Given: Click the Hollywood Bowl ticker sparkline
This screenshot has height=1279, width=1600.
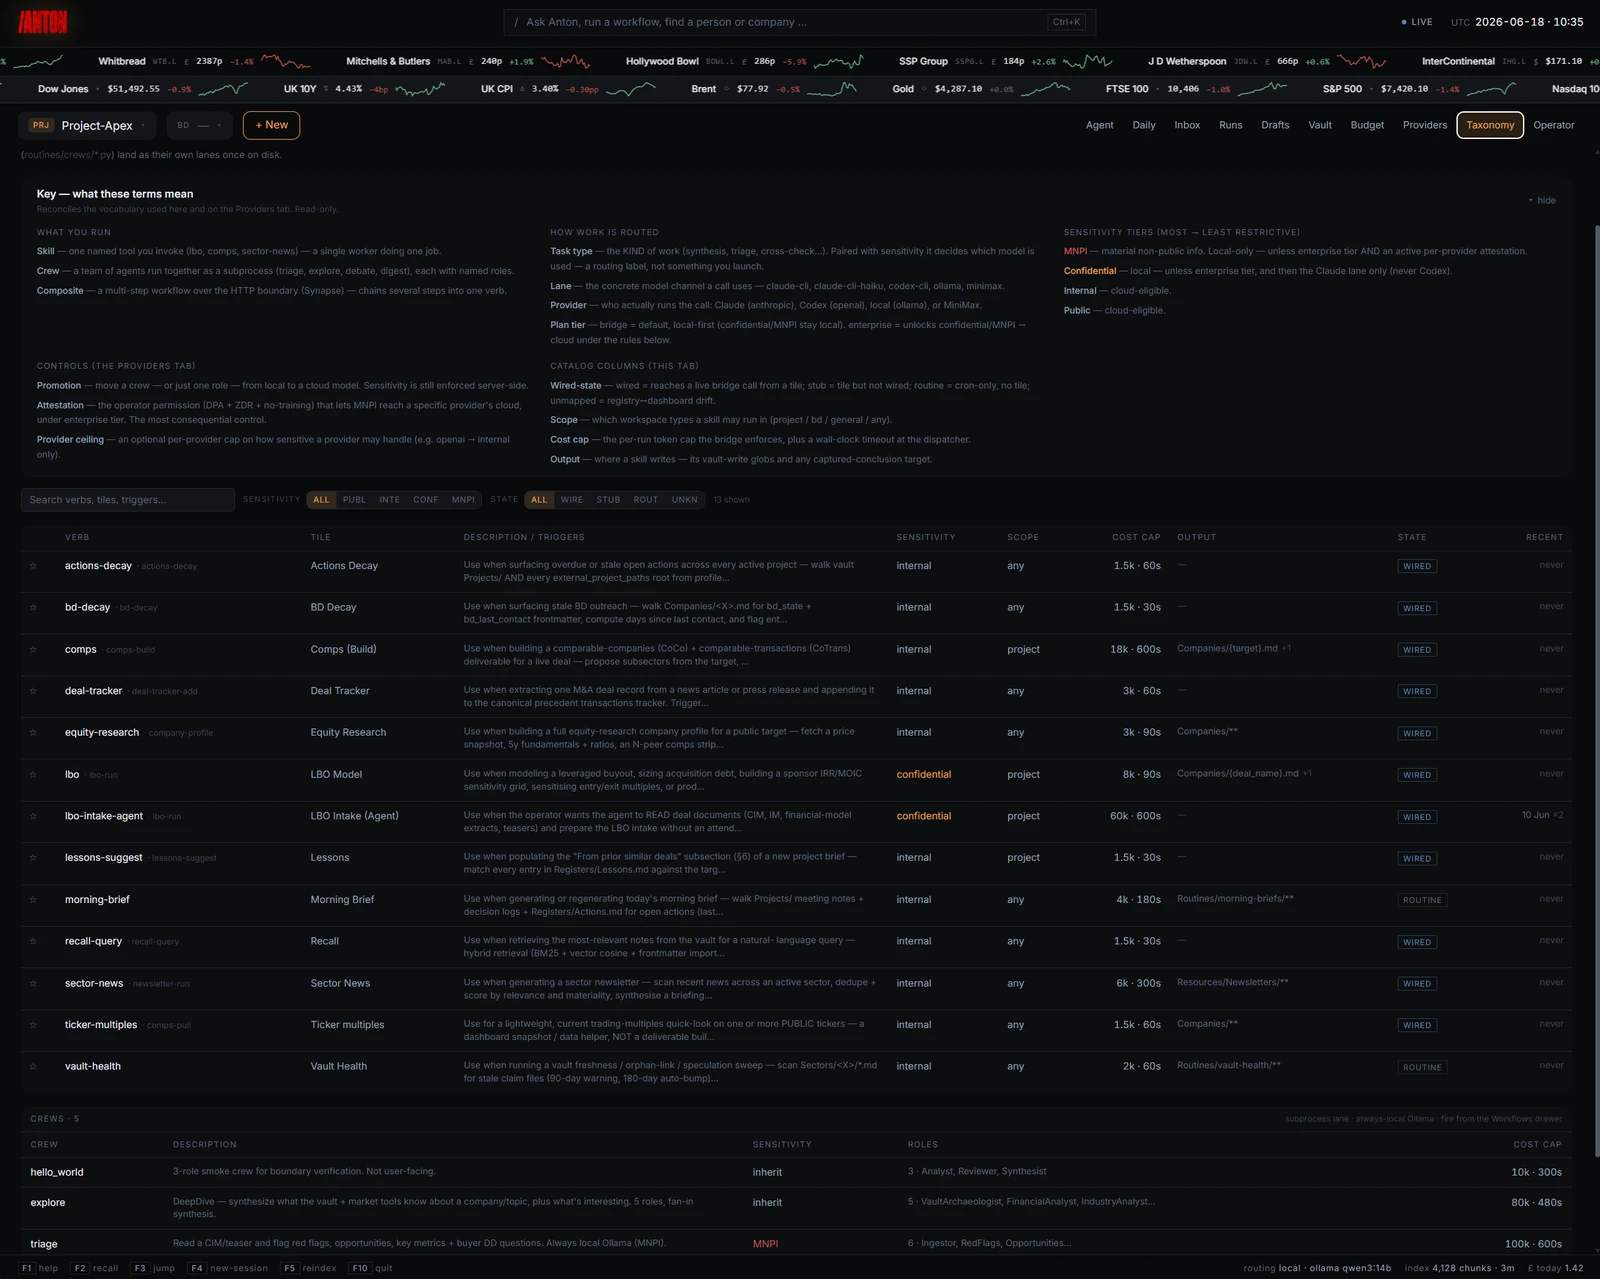Looking at the screenshot, I should pos(838,62).
